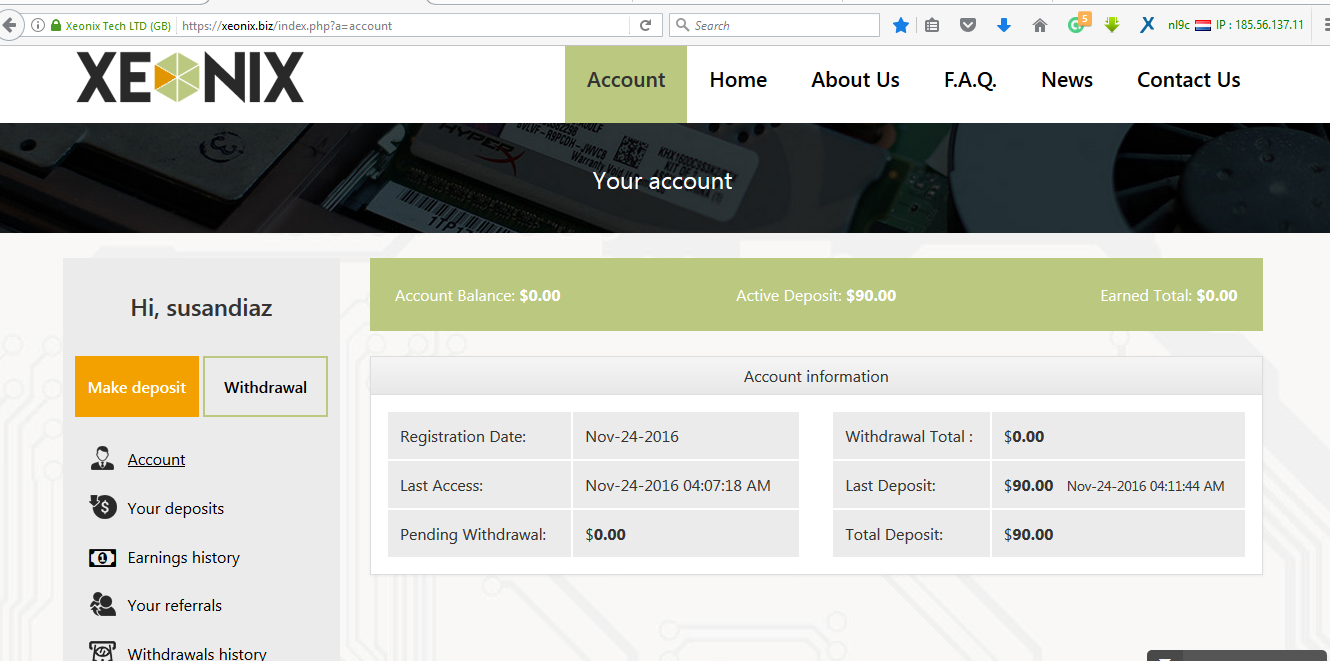Open Withdrawals history via its ATM icon
1330x661 pixels.
102,651
